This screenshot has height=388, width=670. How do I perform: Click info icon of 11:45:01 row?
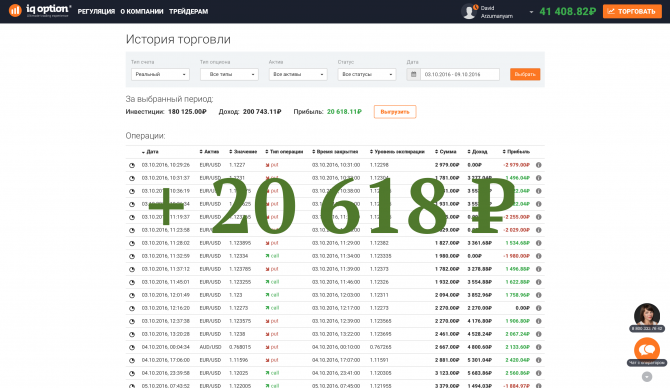tap(538, 282)
